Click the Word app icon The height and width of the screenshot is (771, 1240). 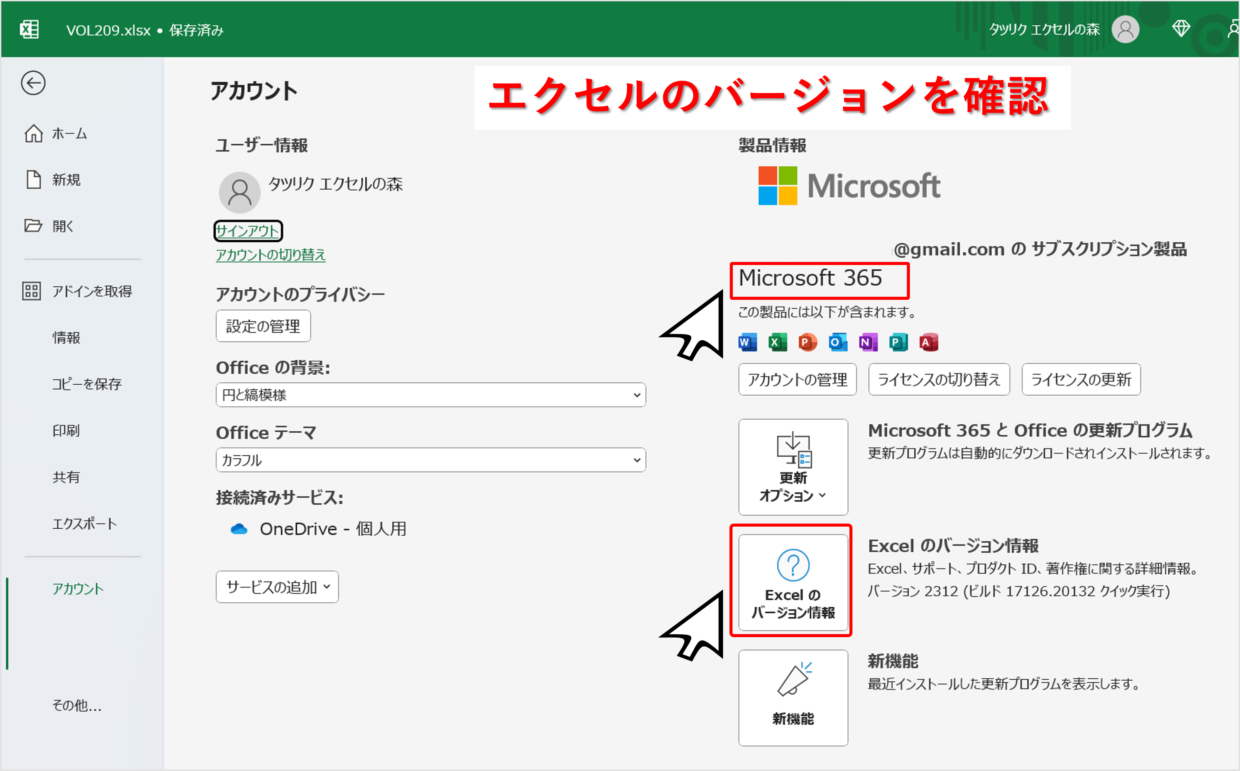tap(748, 343)
